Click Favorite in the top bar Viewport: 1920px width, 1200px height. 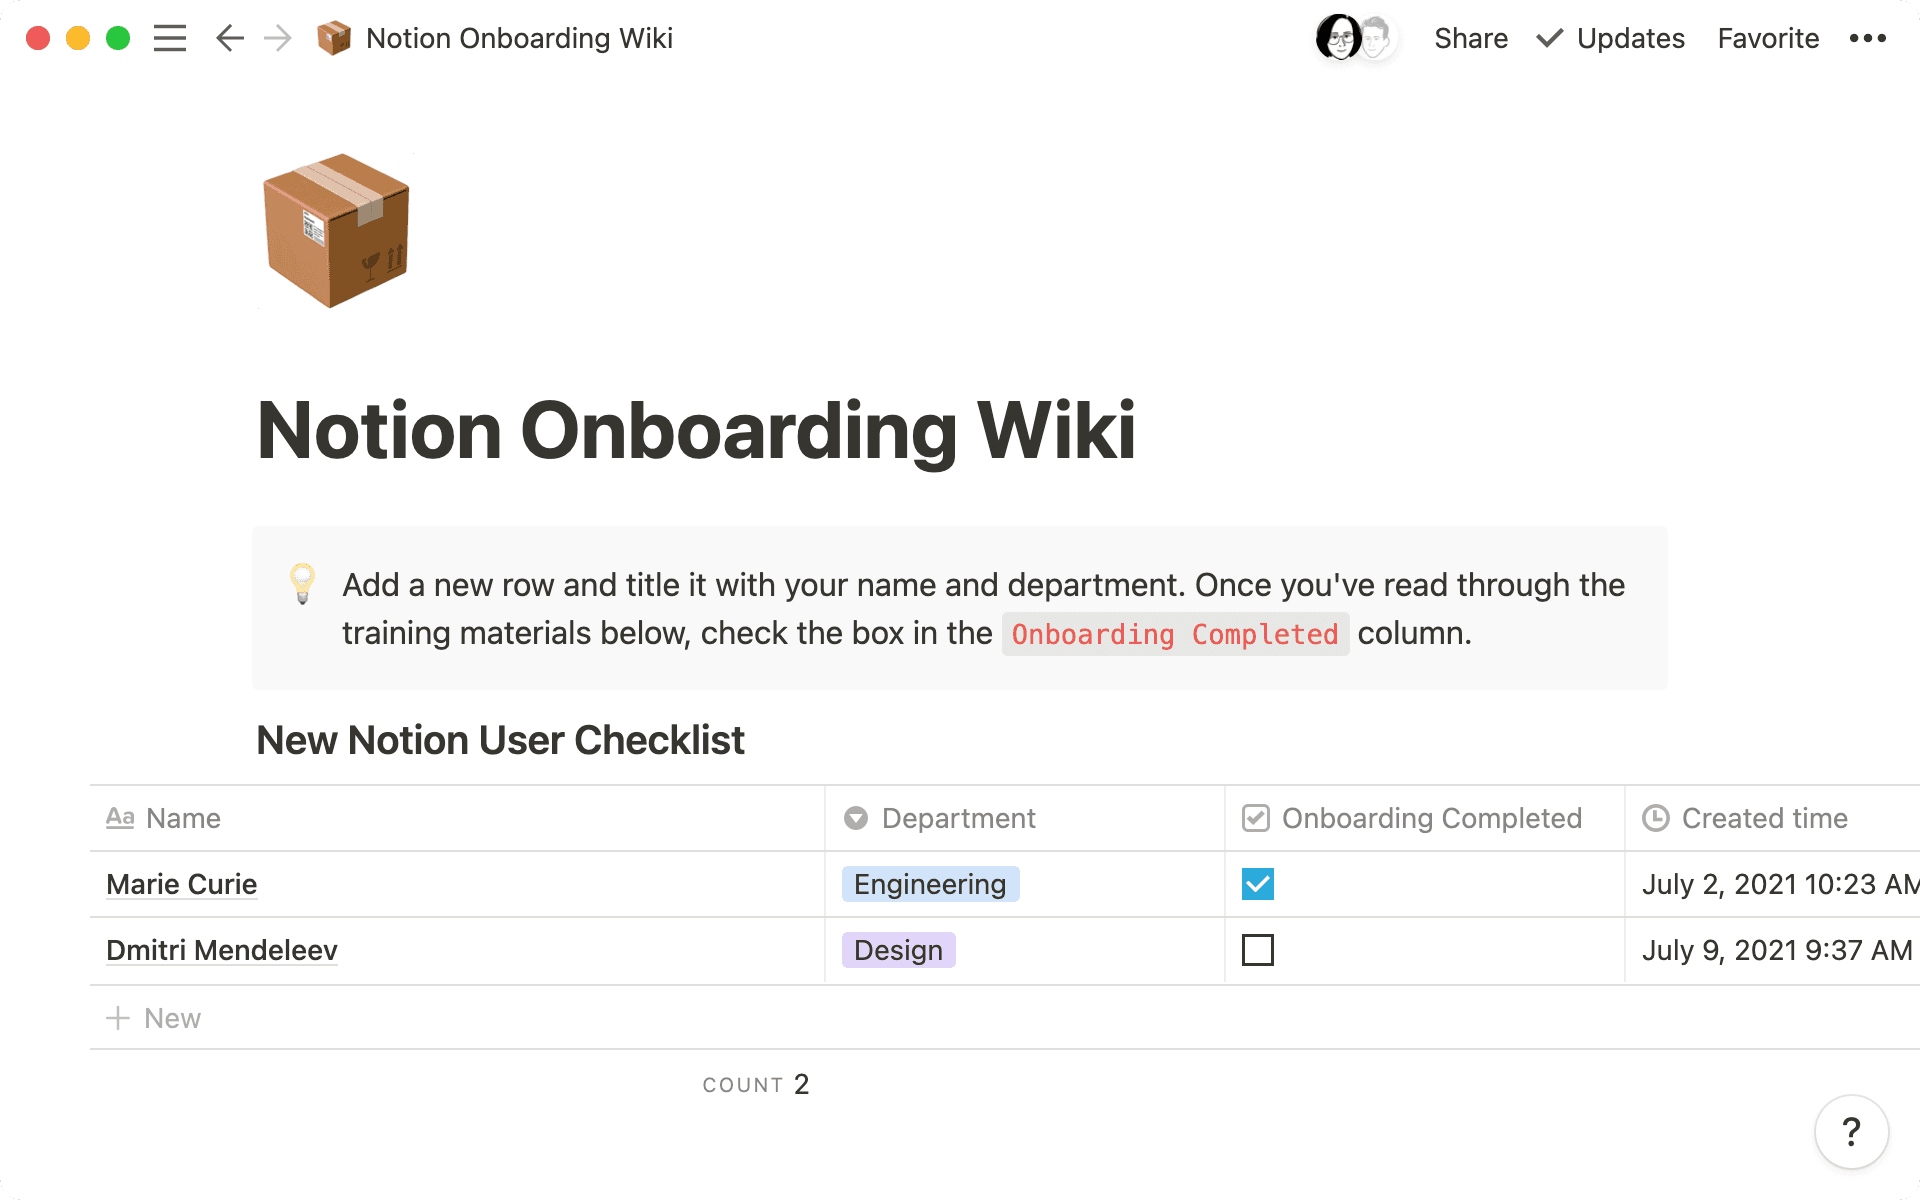[1768, 39]
